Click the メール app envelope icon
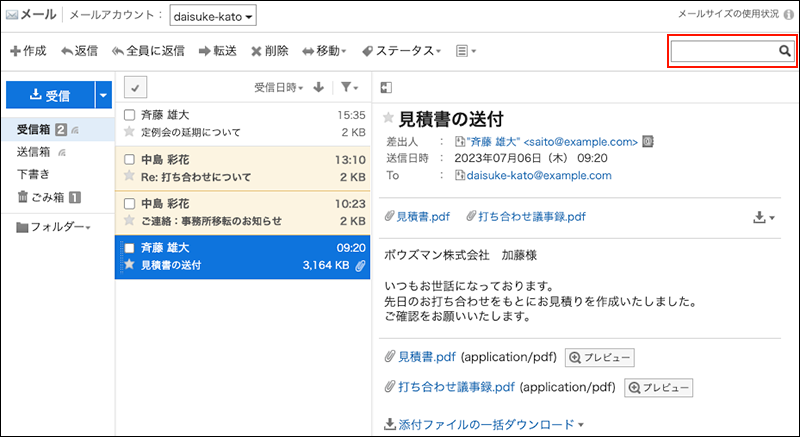This screenshot has width=800, height=437. (12, 15)
